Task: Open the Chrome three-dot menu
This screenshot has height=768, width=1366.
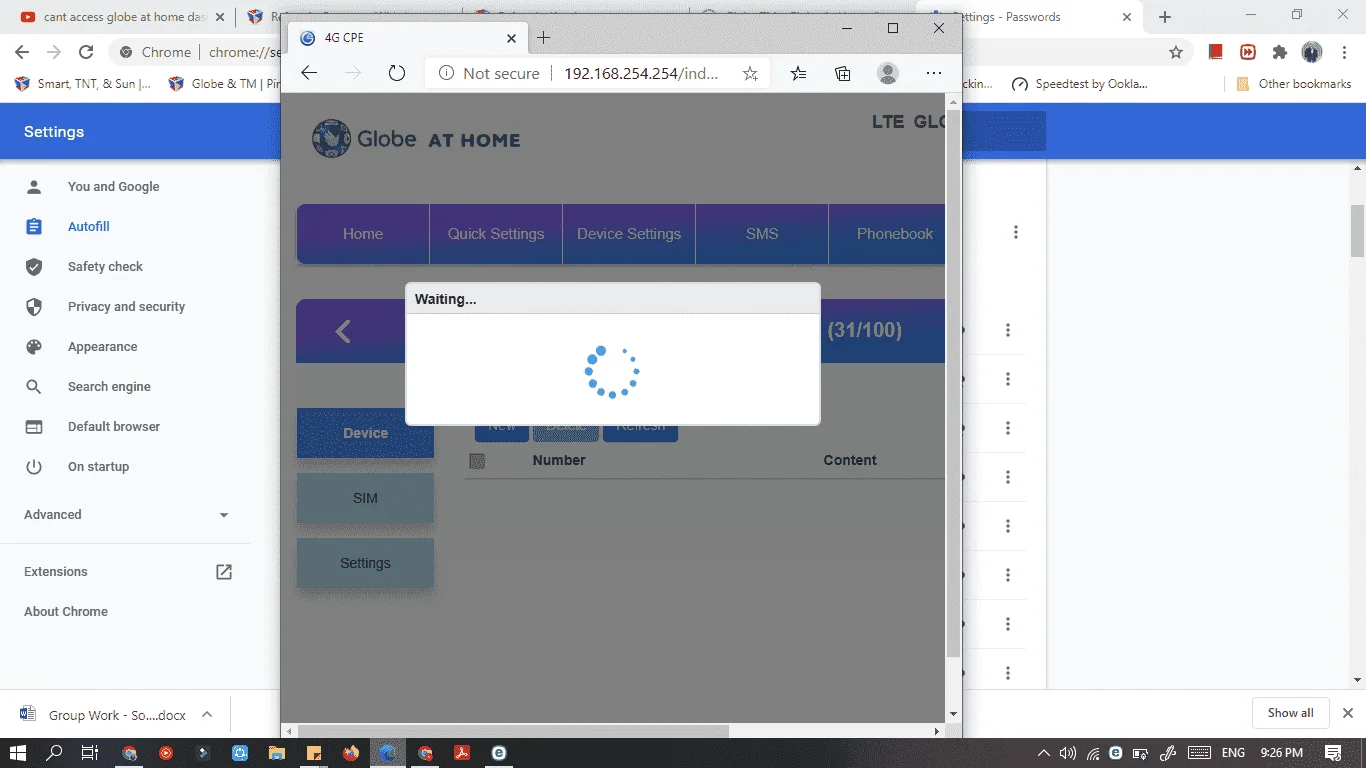Action: click(1345, 52)
